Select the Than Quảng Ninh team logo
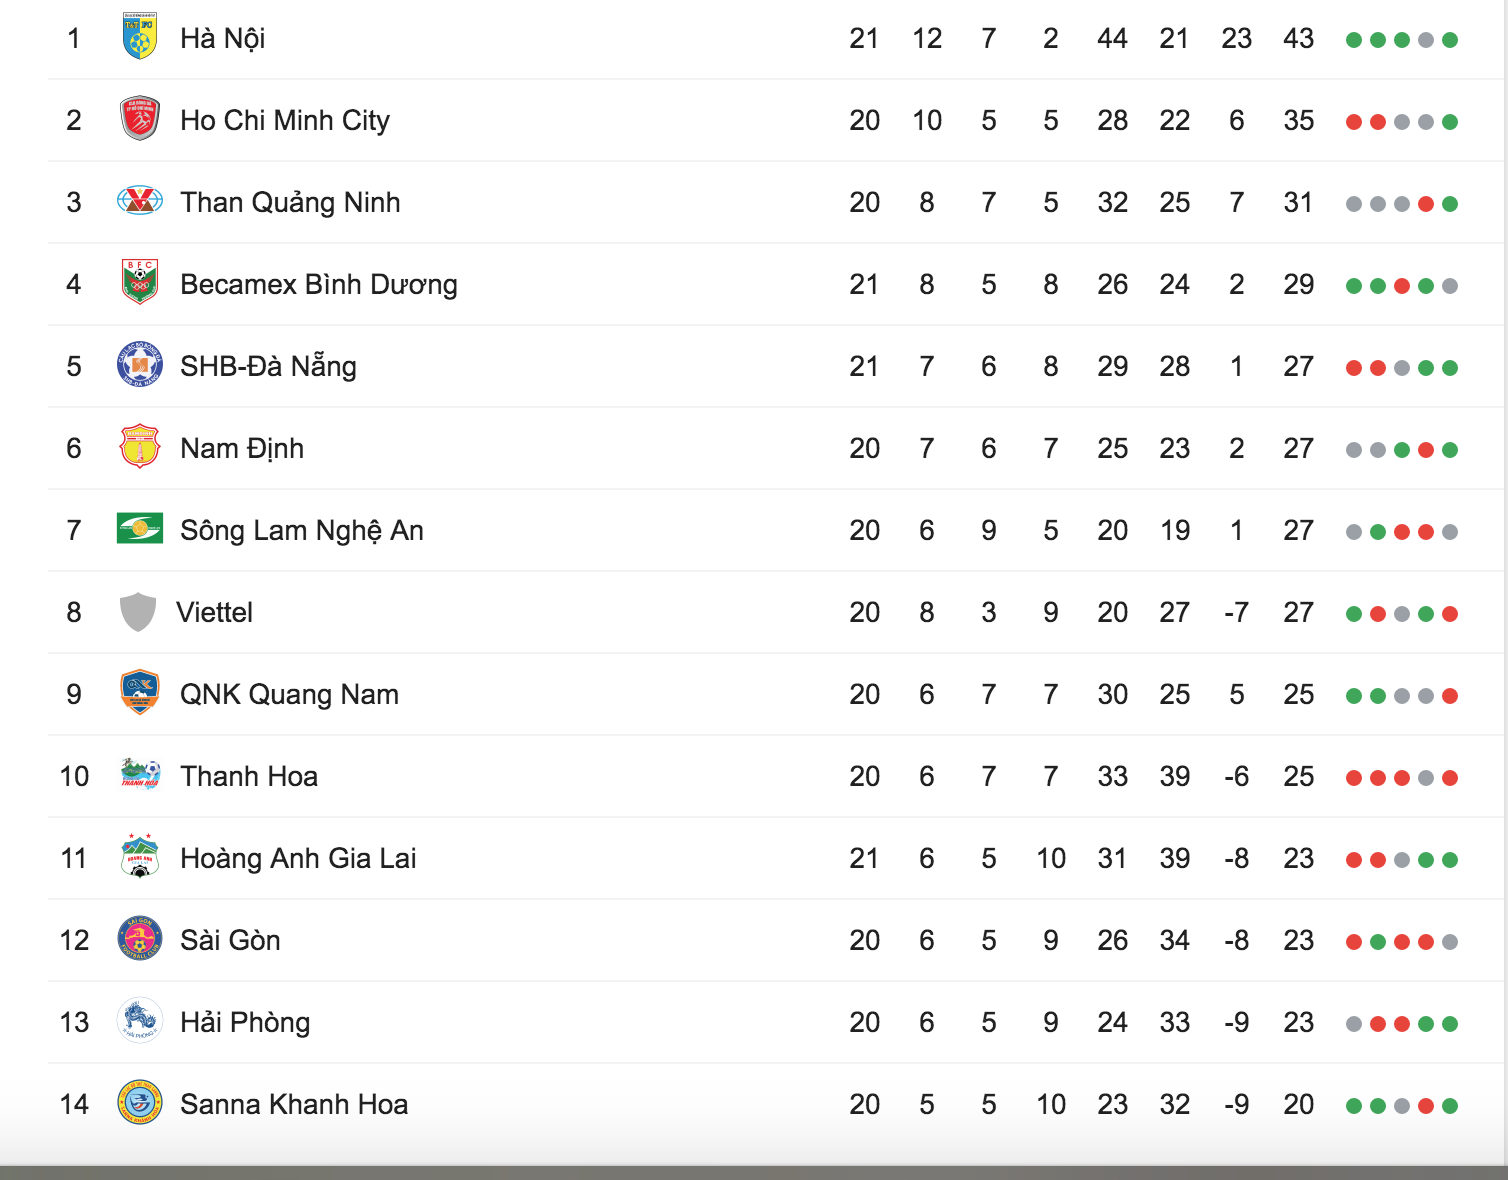This screenshot has width=1508, height=1180. click(140, 201)
